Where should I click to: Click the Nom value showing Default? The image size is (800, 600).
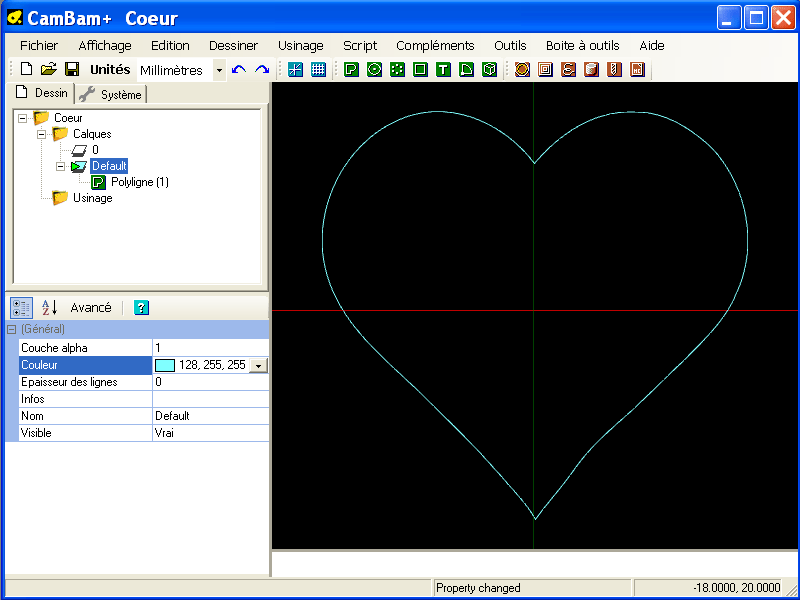[x=211, y=416]
